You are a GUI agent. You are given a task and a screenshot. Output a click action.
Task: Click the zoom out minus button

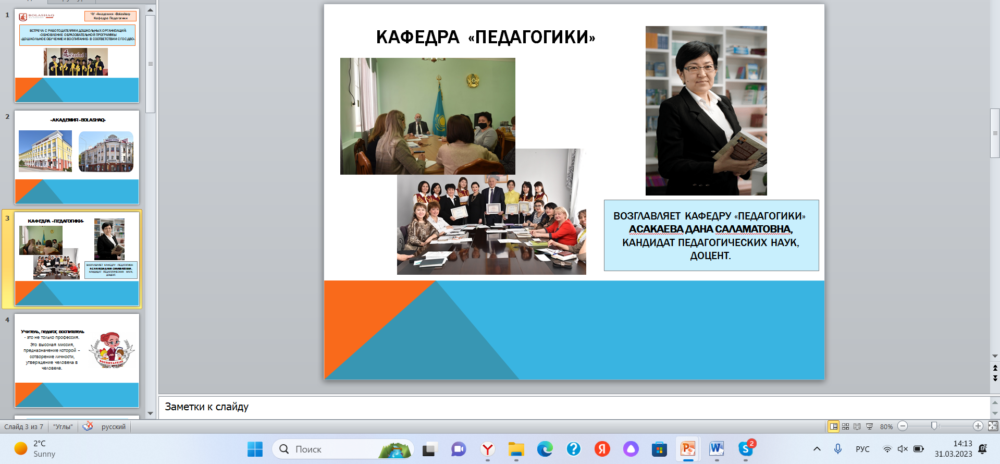(x=902, y=426)
